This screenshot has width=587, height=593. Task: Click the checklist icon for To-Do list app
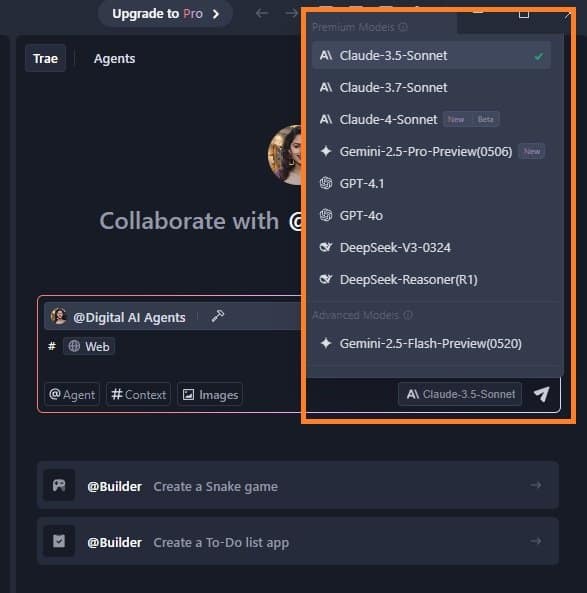pyautogui.click(x=59, y=541)
